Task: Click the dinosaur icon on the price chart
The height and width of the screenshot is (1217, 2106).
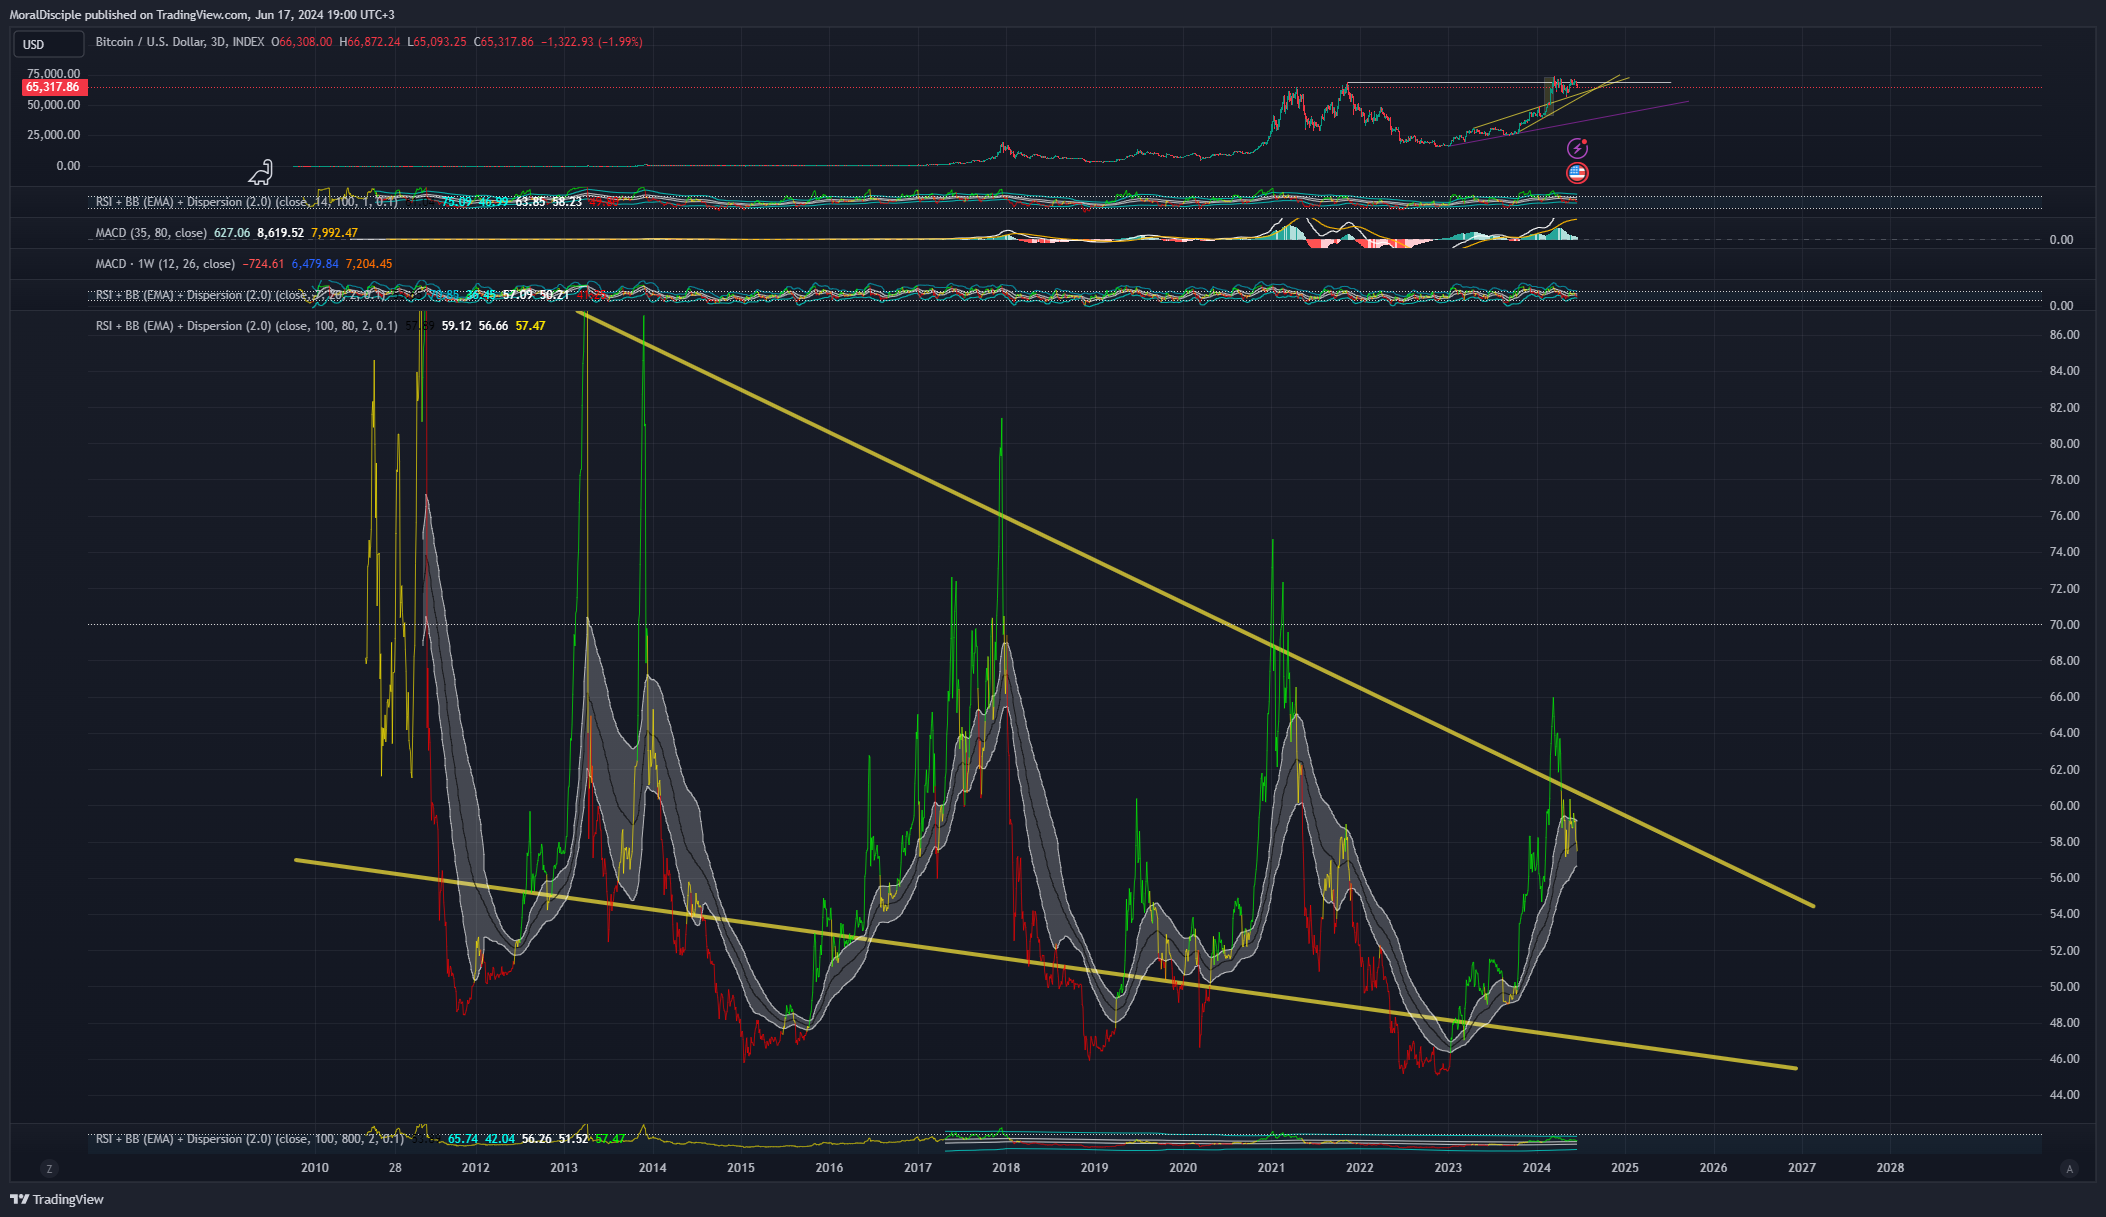Action: (x=260, y=173)
